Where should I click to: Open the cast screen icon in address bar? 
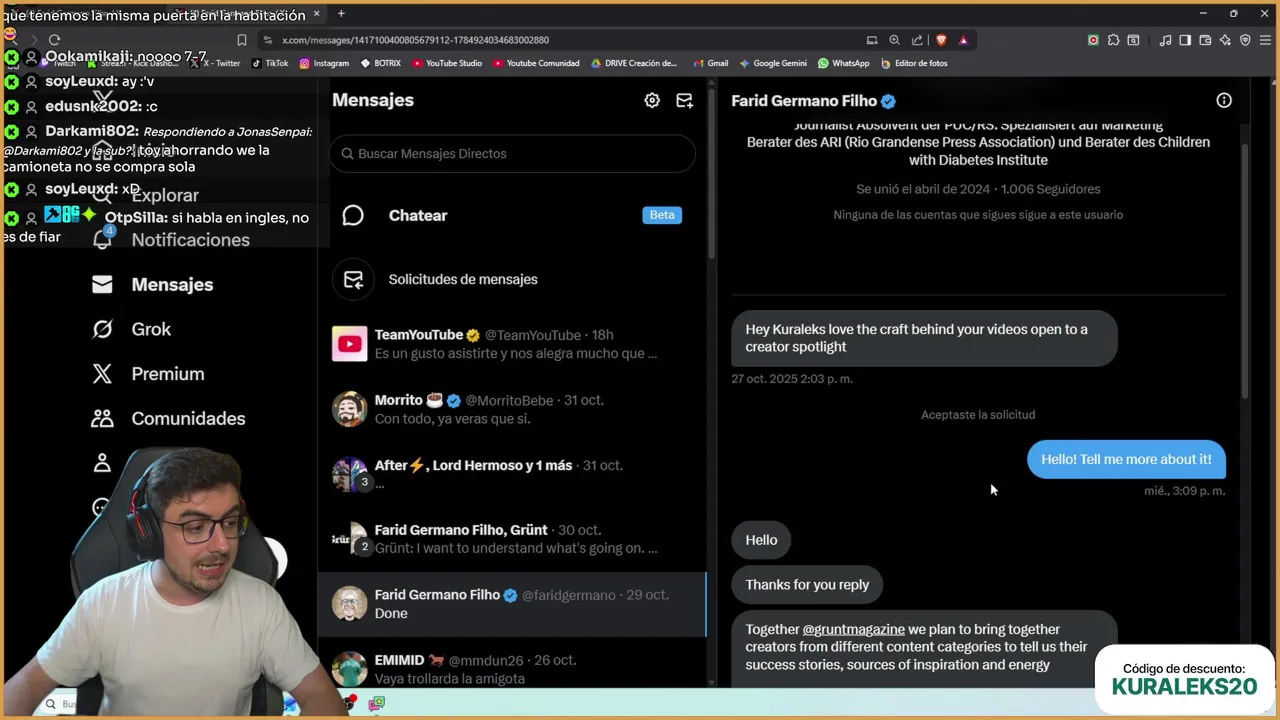coord(872,40)
